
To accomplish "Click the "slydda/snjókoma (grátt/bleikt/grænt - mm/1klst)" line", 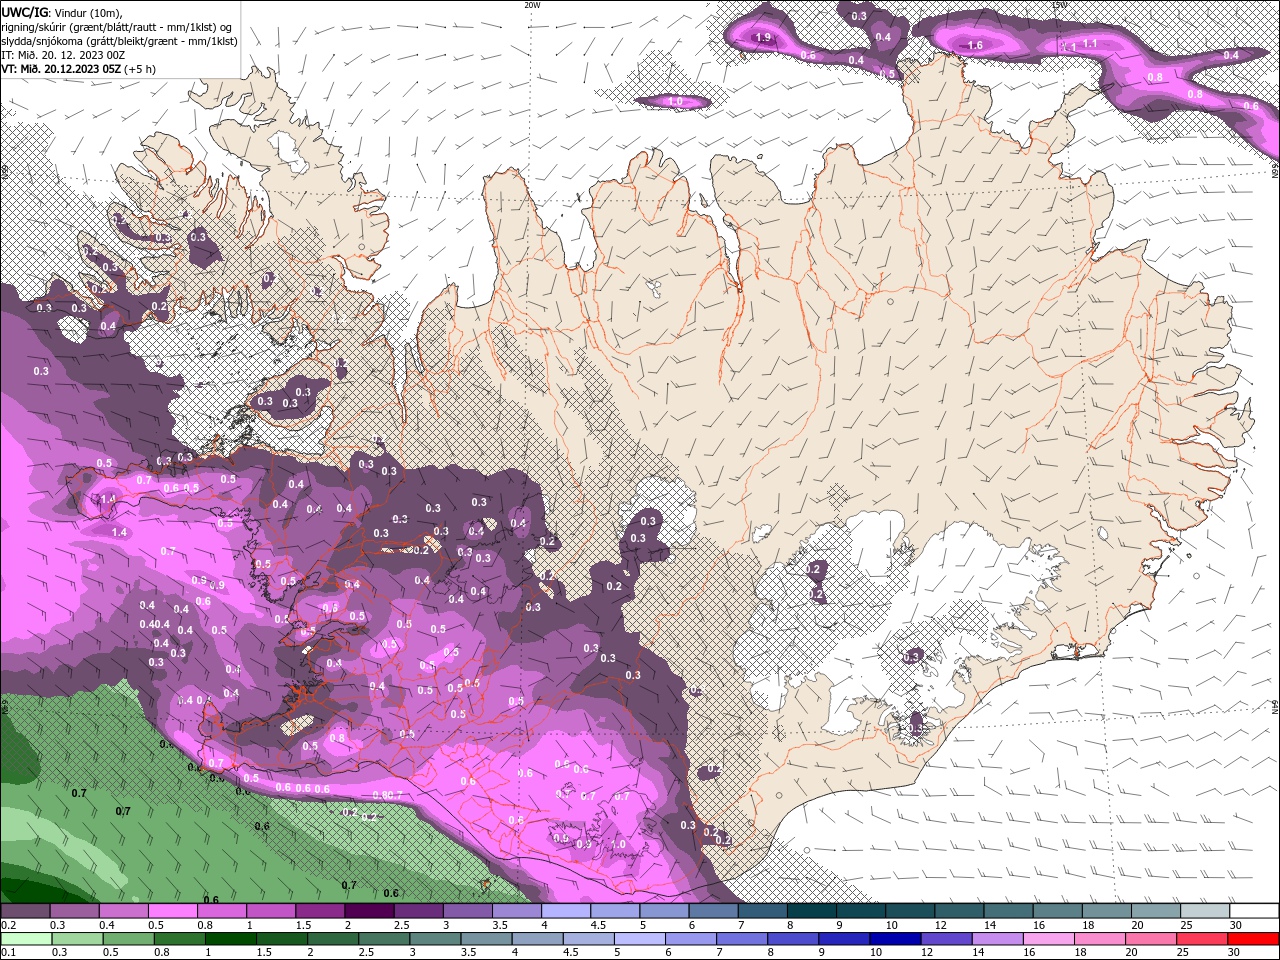I will 119,41.
